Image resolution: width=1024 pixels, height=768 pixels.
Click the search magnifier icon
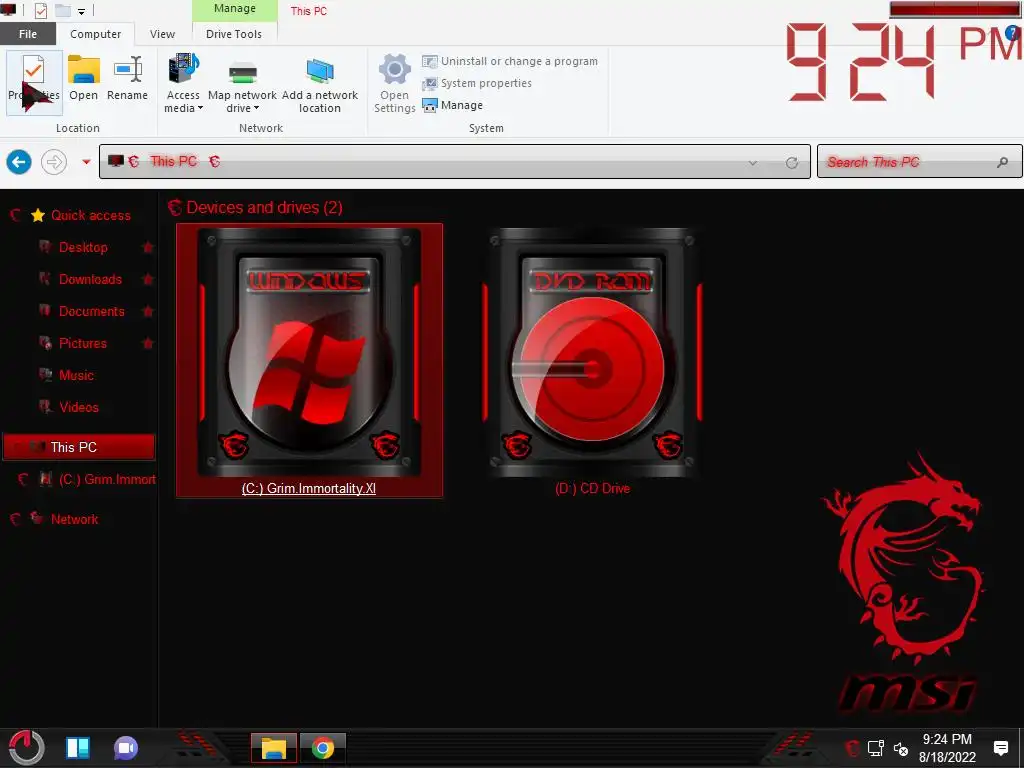(x=1002, y=162)
